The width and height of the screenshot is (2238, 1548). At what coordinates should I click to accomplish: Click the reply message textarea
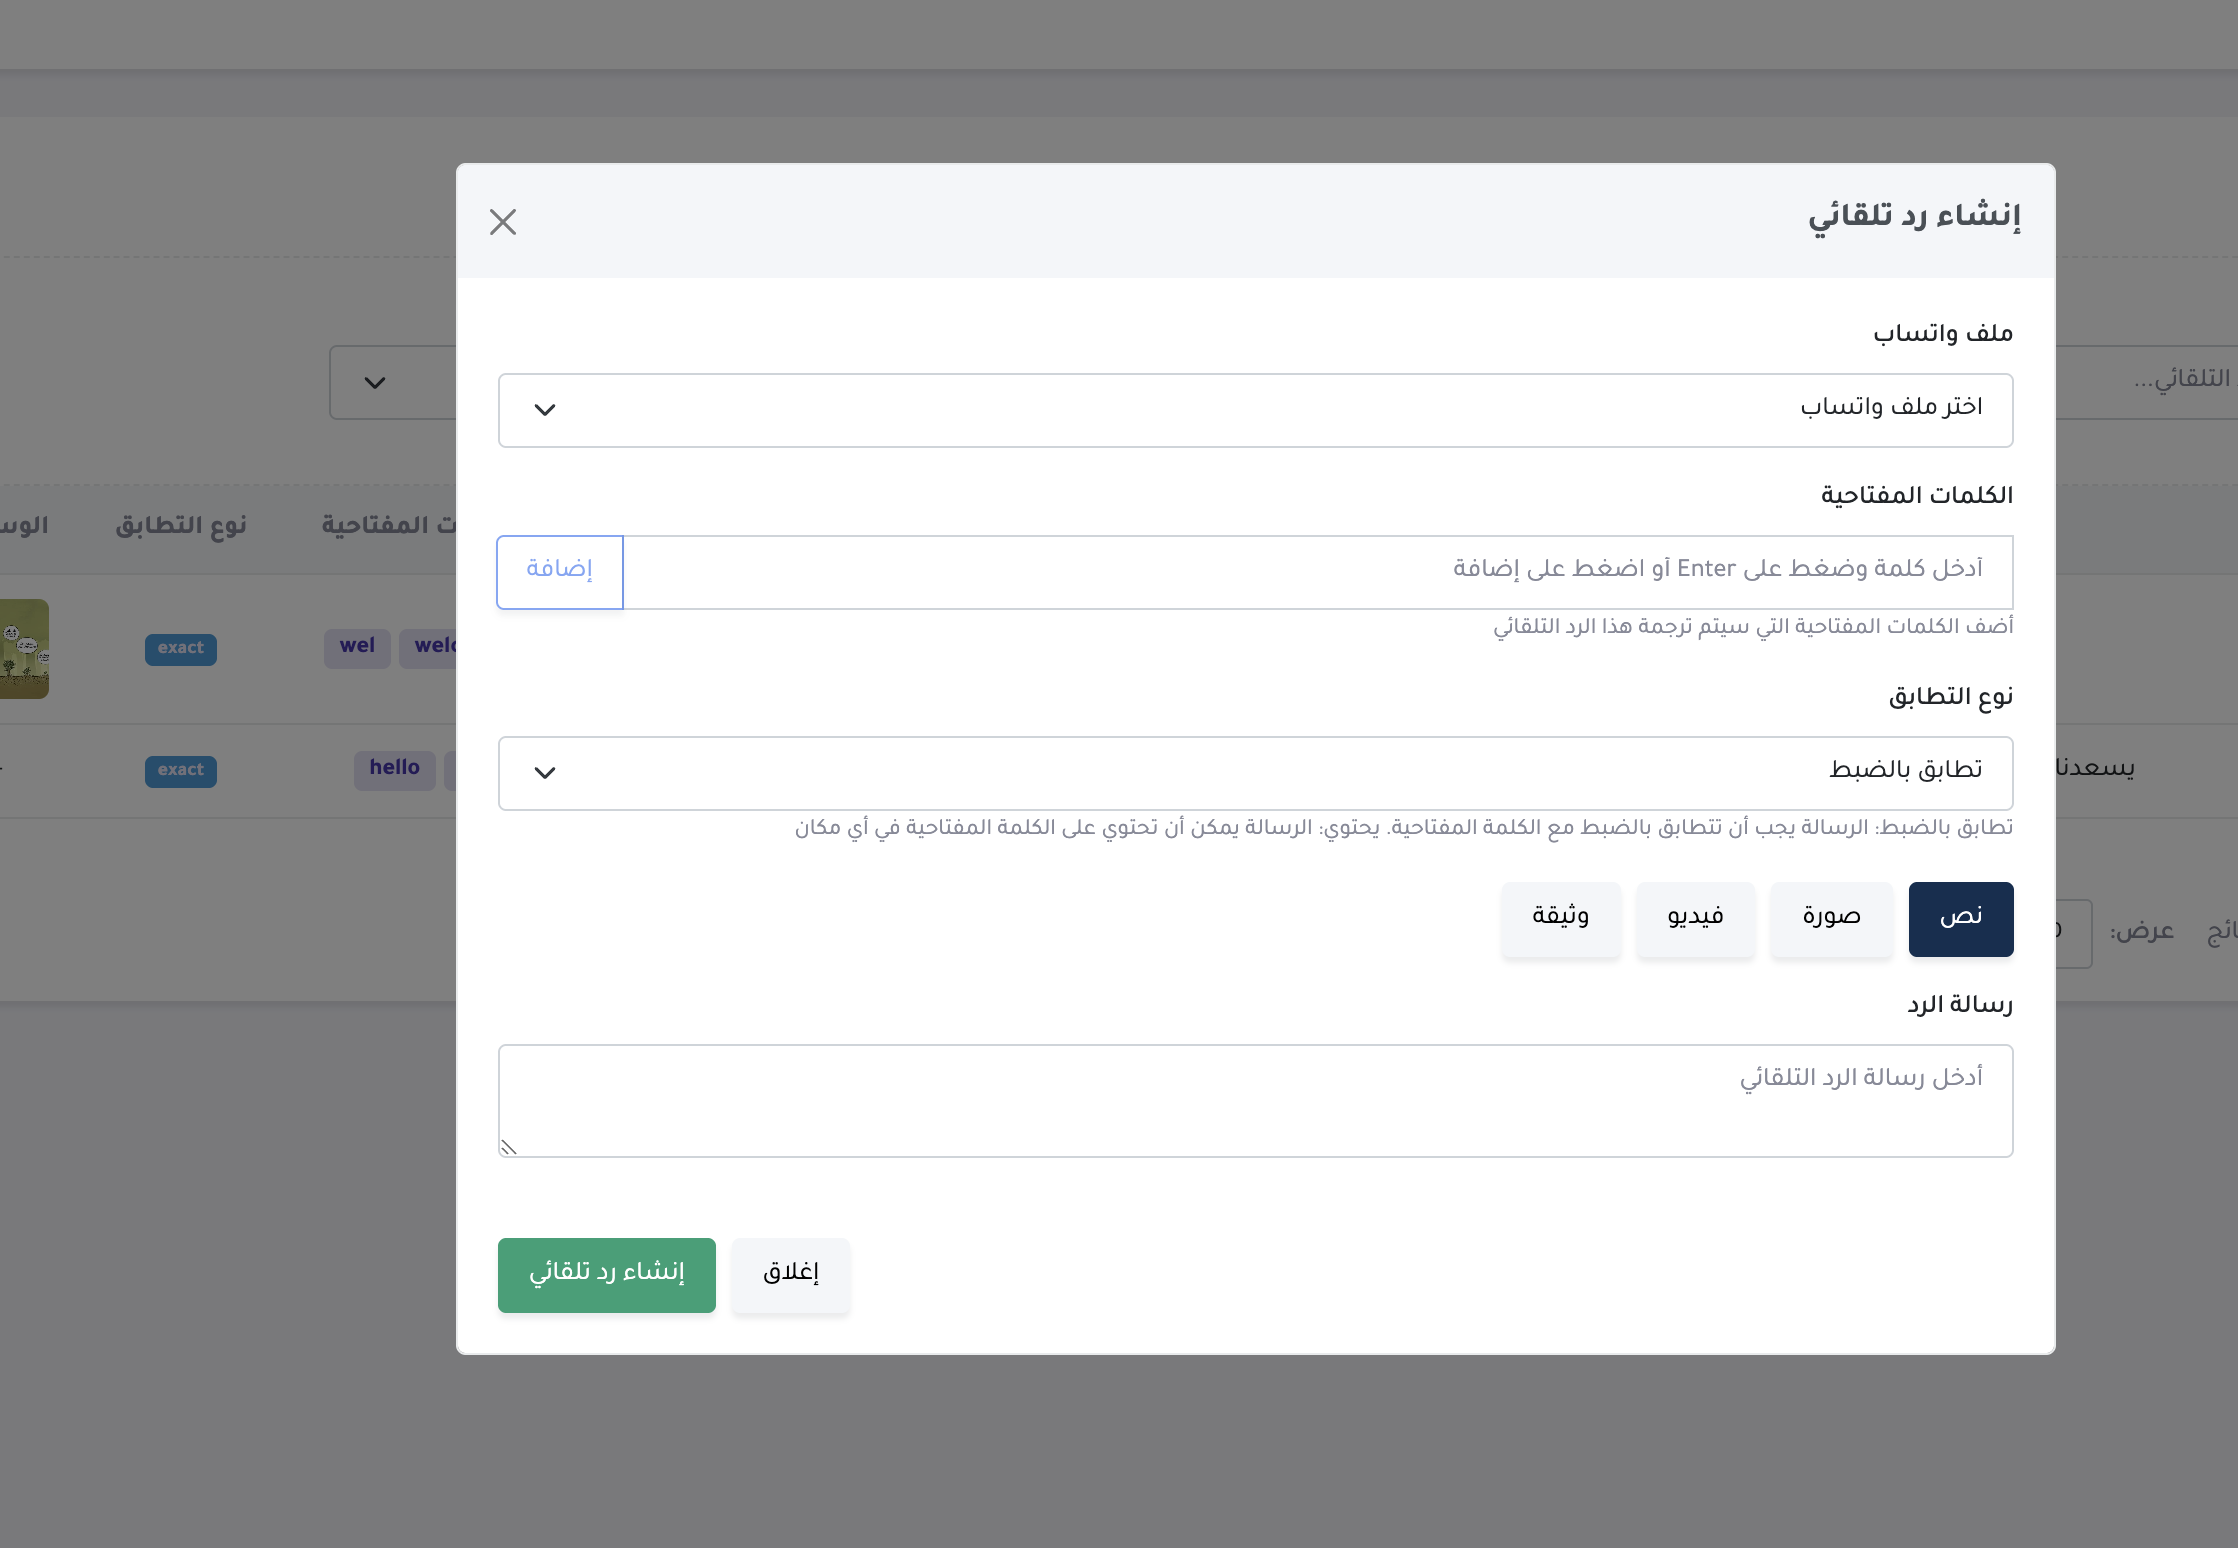click(x=1255, y=1100)
